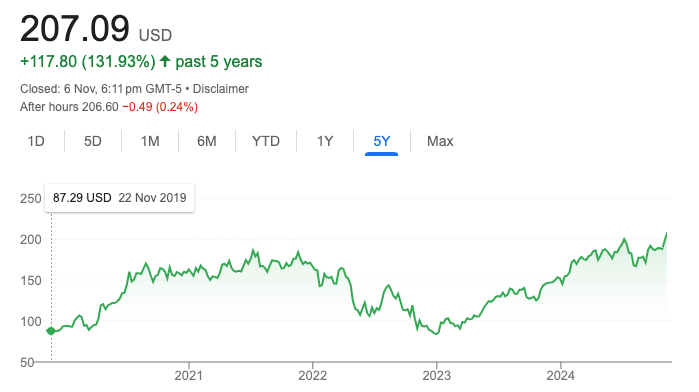Click the selected 5Y tab
699x392 pixels.
pyautogui.click(x=382, y=141)
